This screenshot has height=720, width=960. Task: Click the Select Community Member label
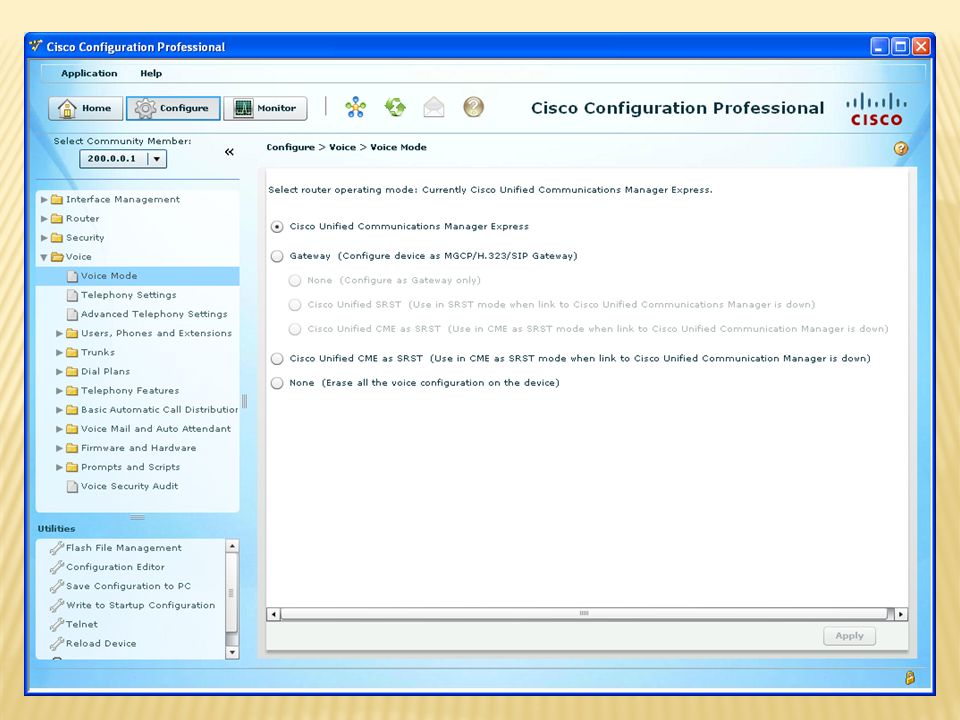122,141
